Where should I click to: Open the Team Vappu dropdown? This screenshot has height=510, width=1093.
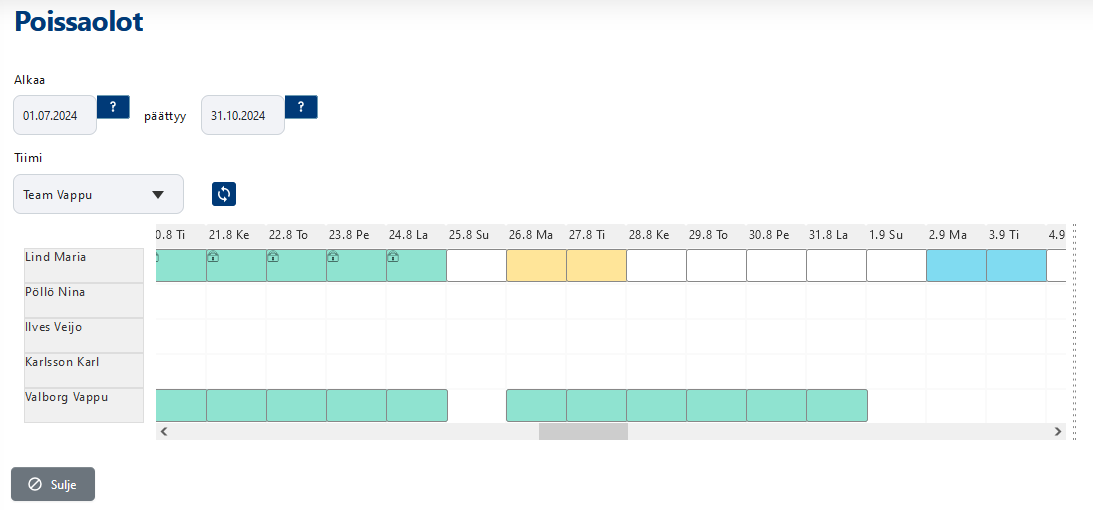(x=98, y=194)
